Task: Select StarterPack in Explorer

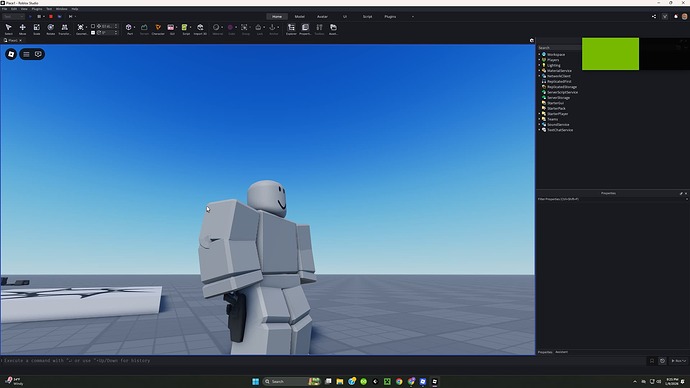Action: click(x=556, y=108)
